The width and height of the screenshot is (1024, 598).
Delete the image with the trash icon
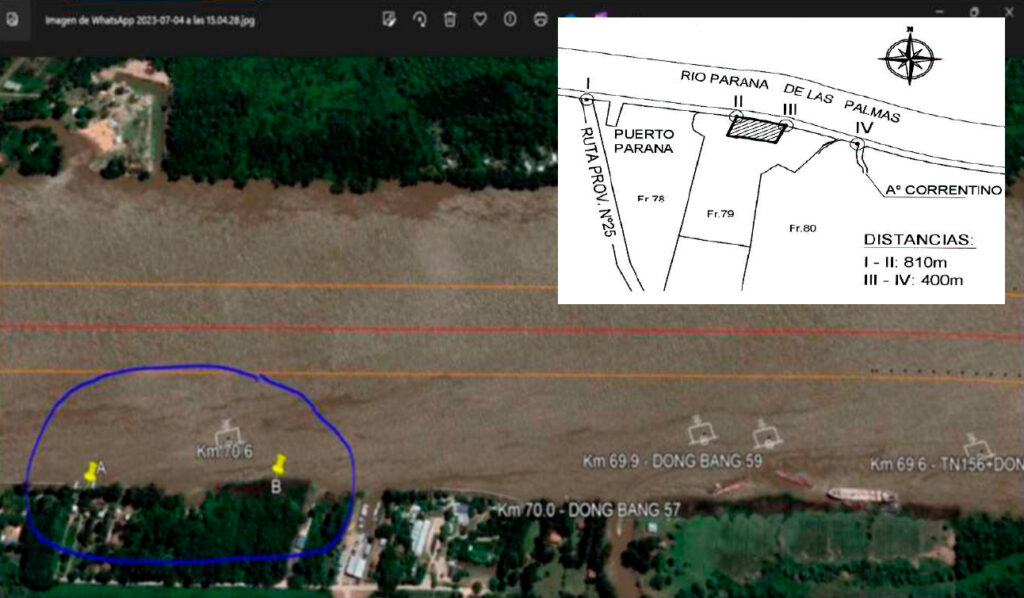(451, 19)
